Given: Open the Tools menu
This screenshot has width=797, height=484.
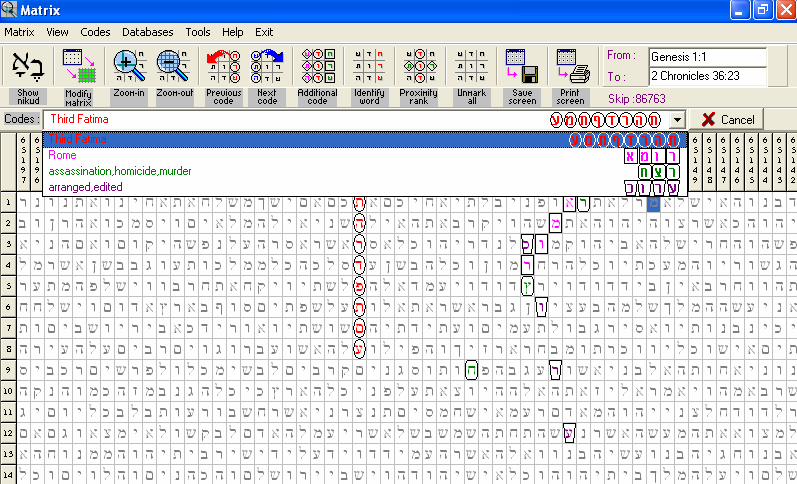Looking at the screenshot, I should pos(197,32).
